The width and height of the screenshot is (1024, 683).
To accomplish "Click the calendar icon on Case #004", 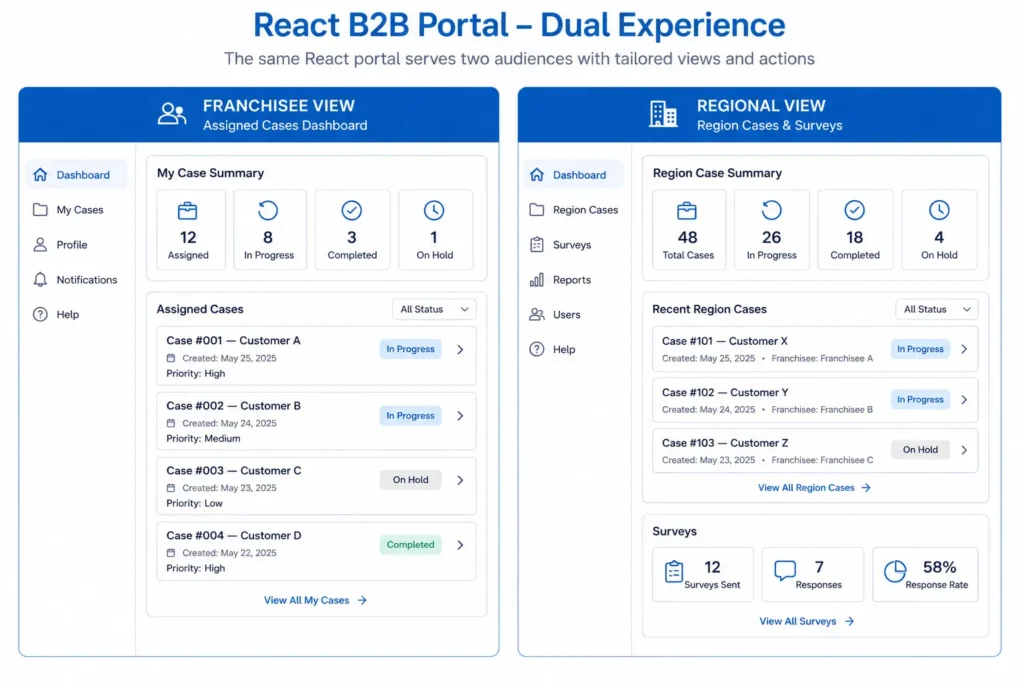I will (171, 552).
